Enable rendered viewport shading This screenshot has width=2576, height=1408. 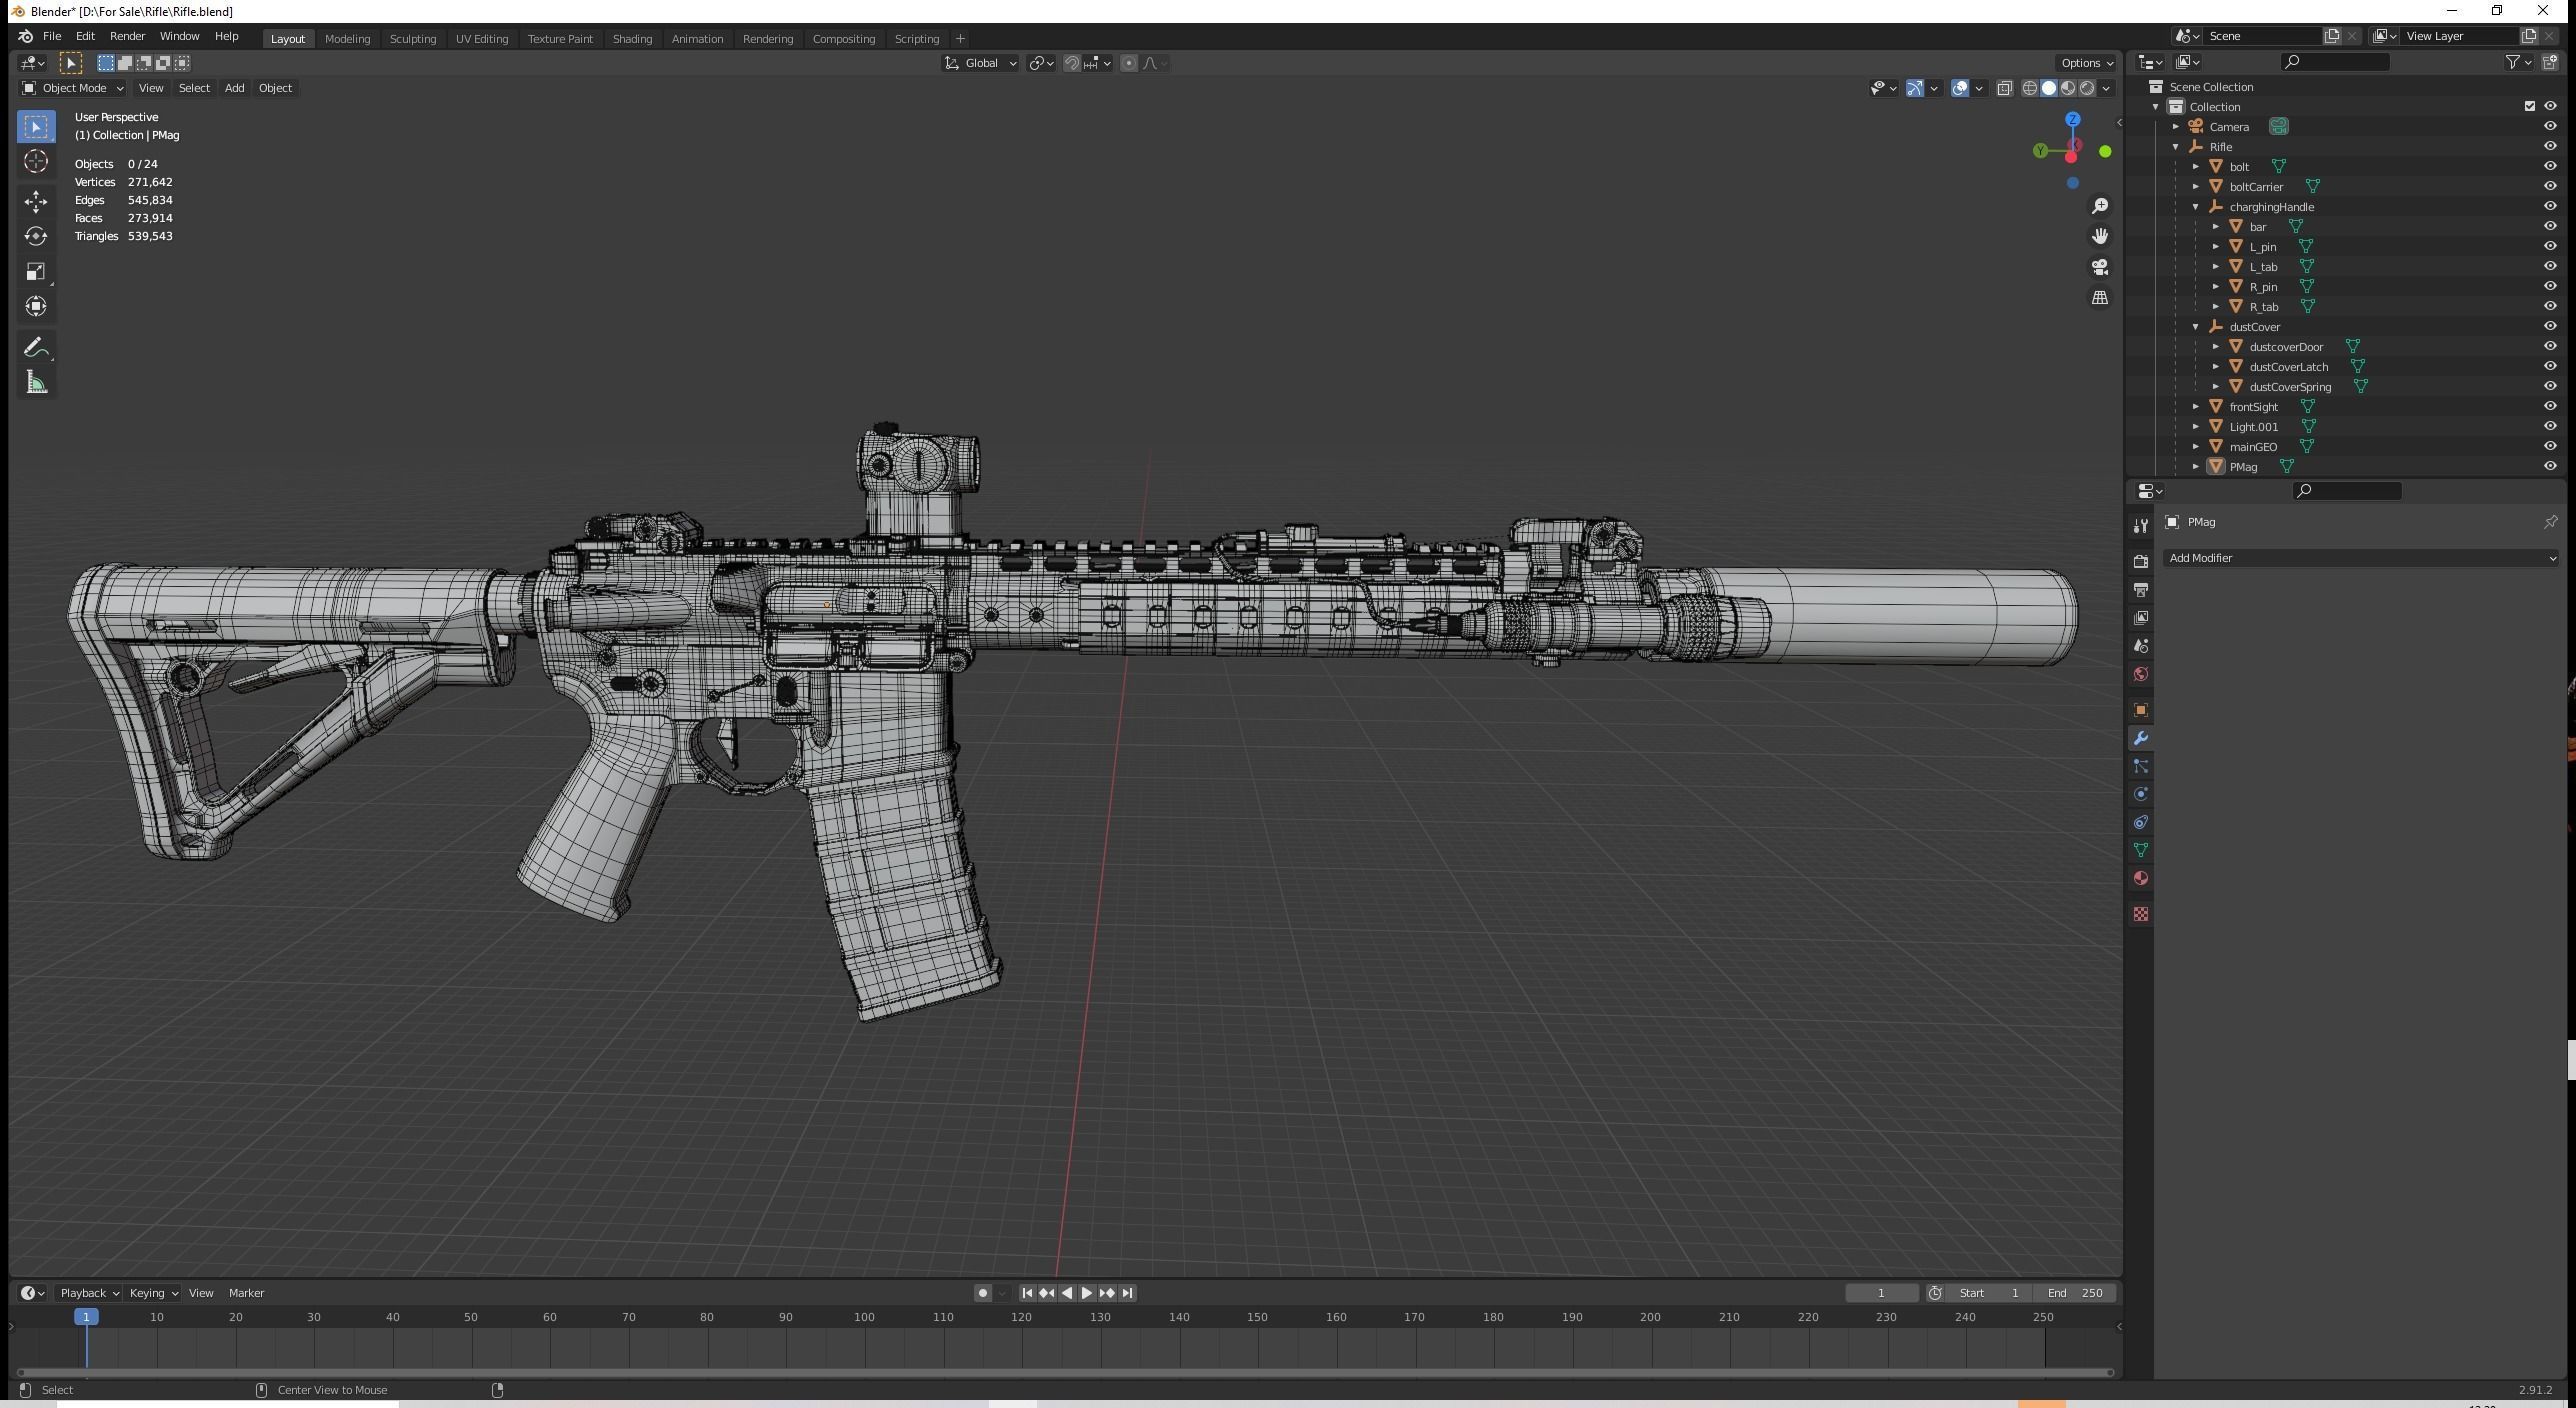pos(2088,88)
